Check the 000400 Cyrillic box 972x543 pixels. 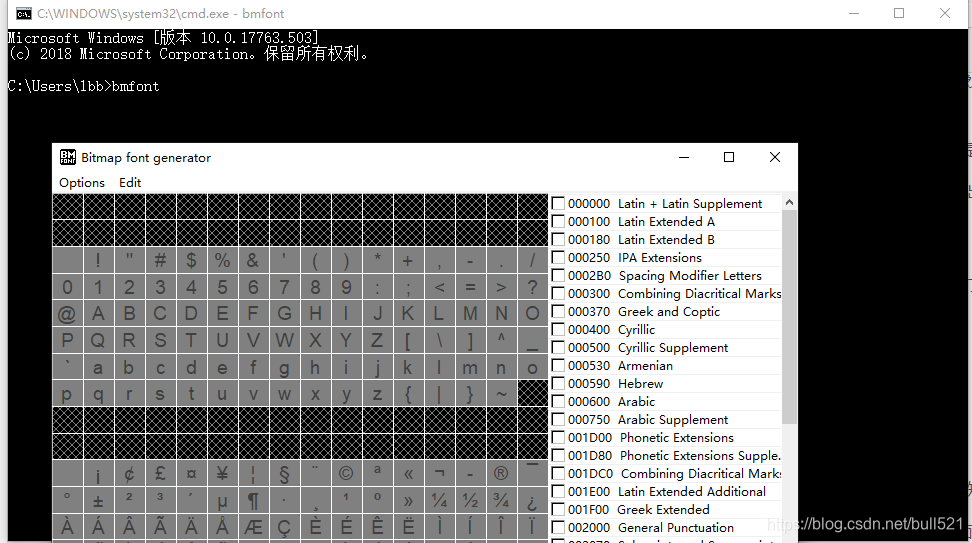coord(558,329)
